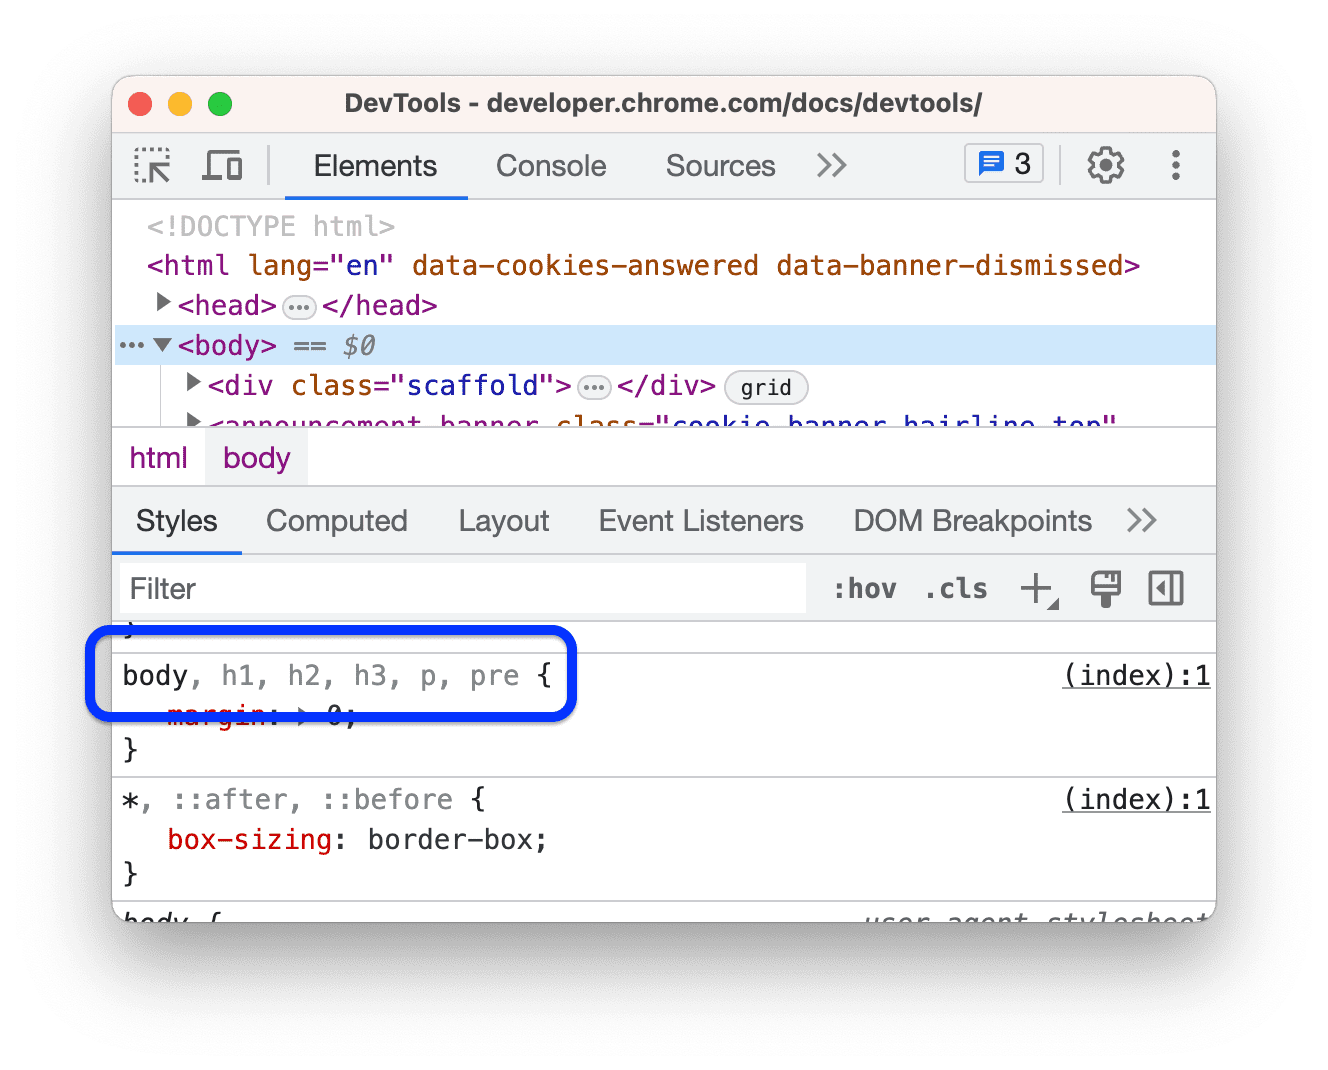
Task: Click the paintbrush icon in Styles toolbar
Action: click(1105, 589)
